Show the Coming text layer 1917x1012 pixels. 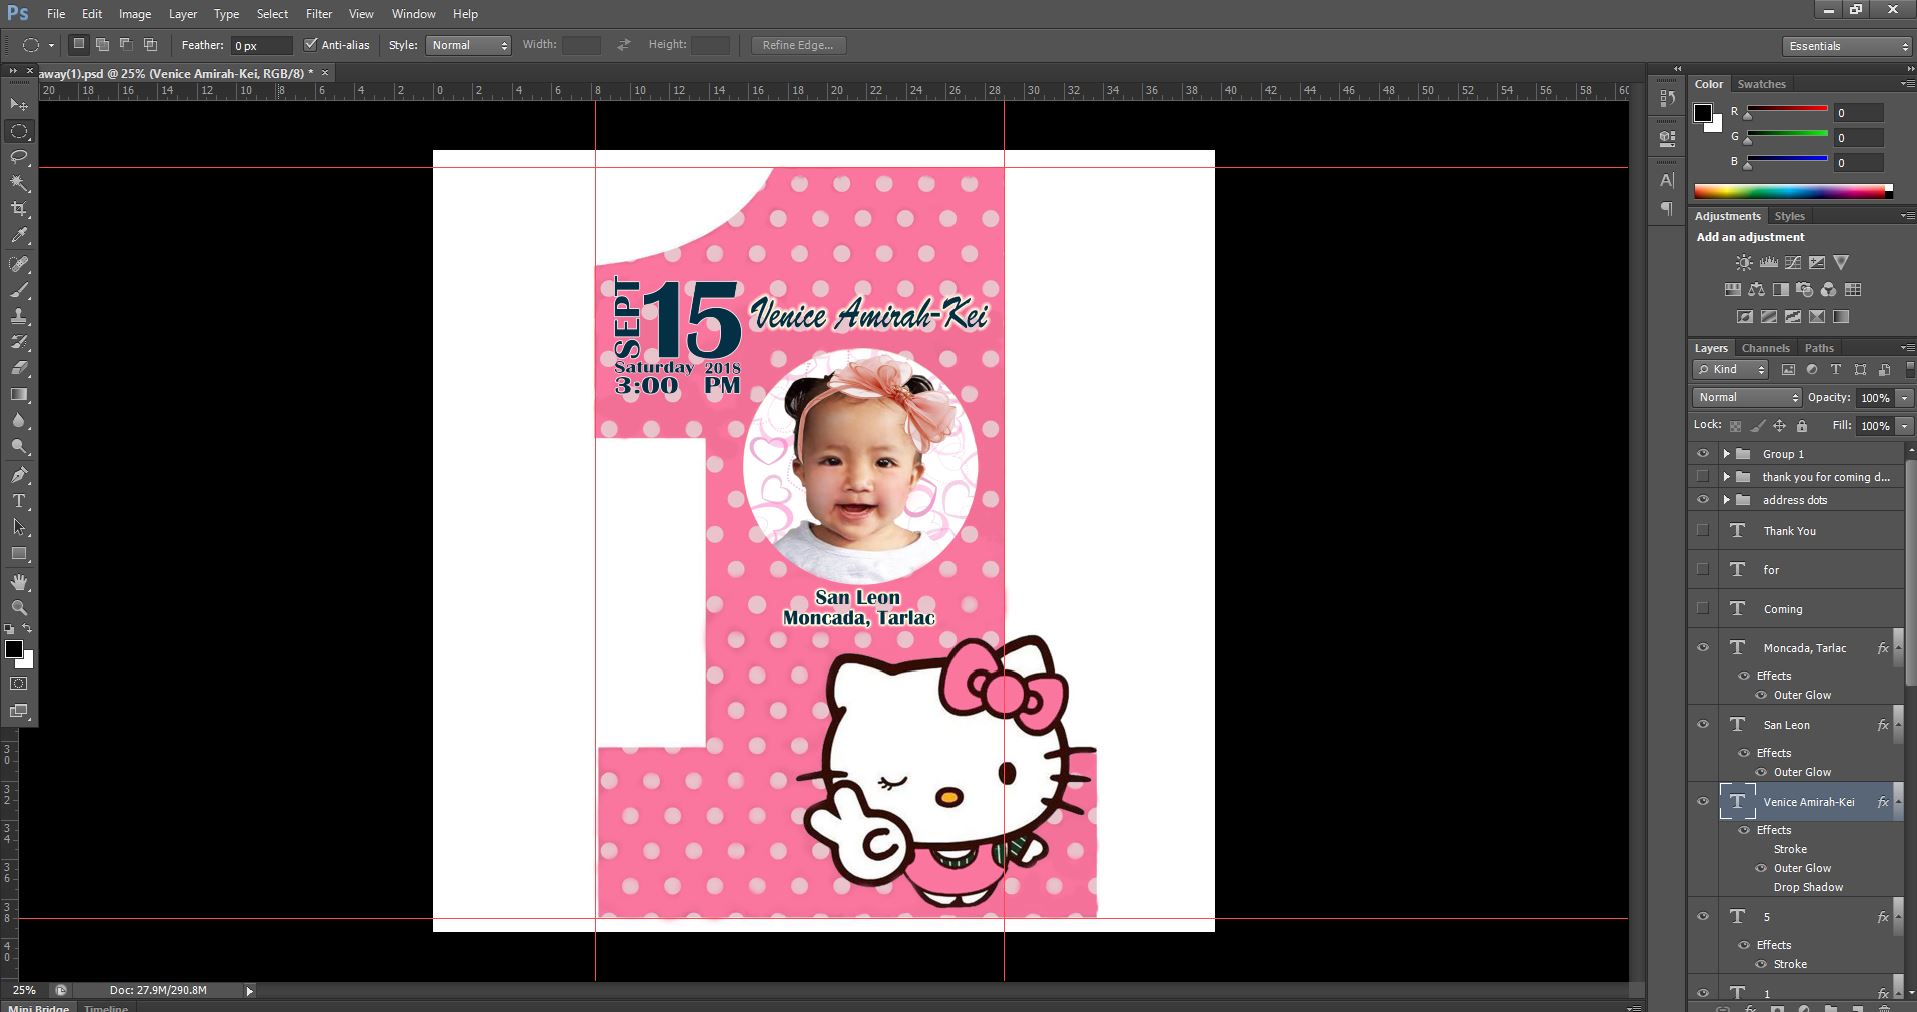point(1703,609)
